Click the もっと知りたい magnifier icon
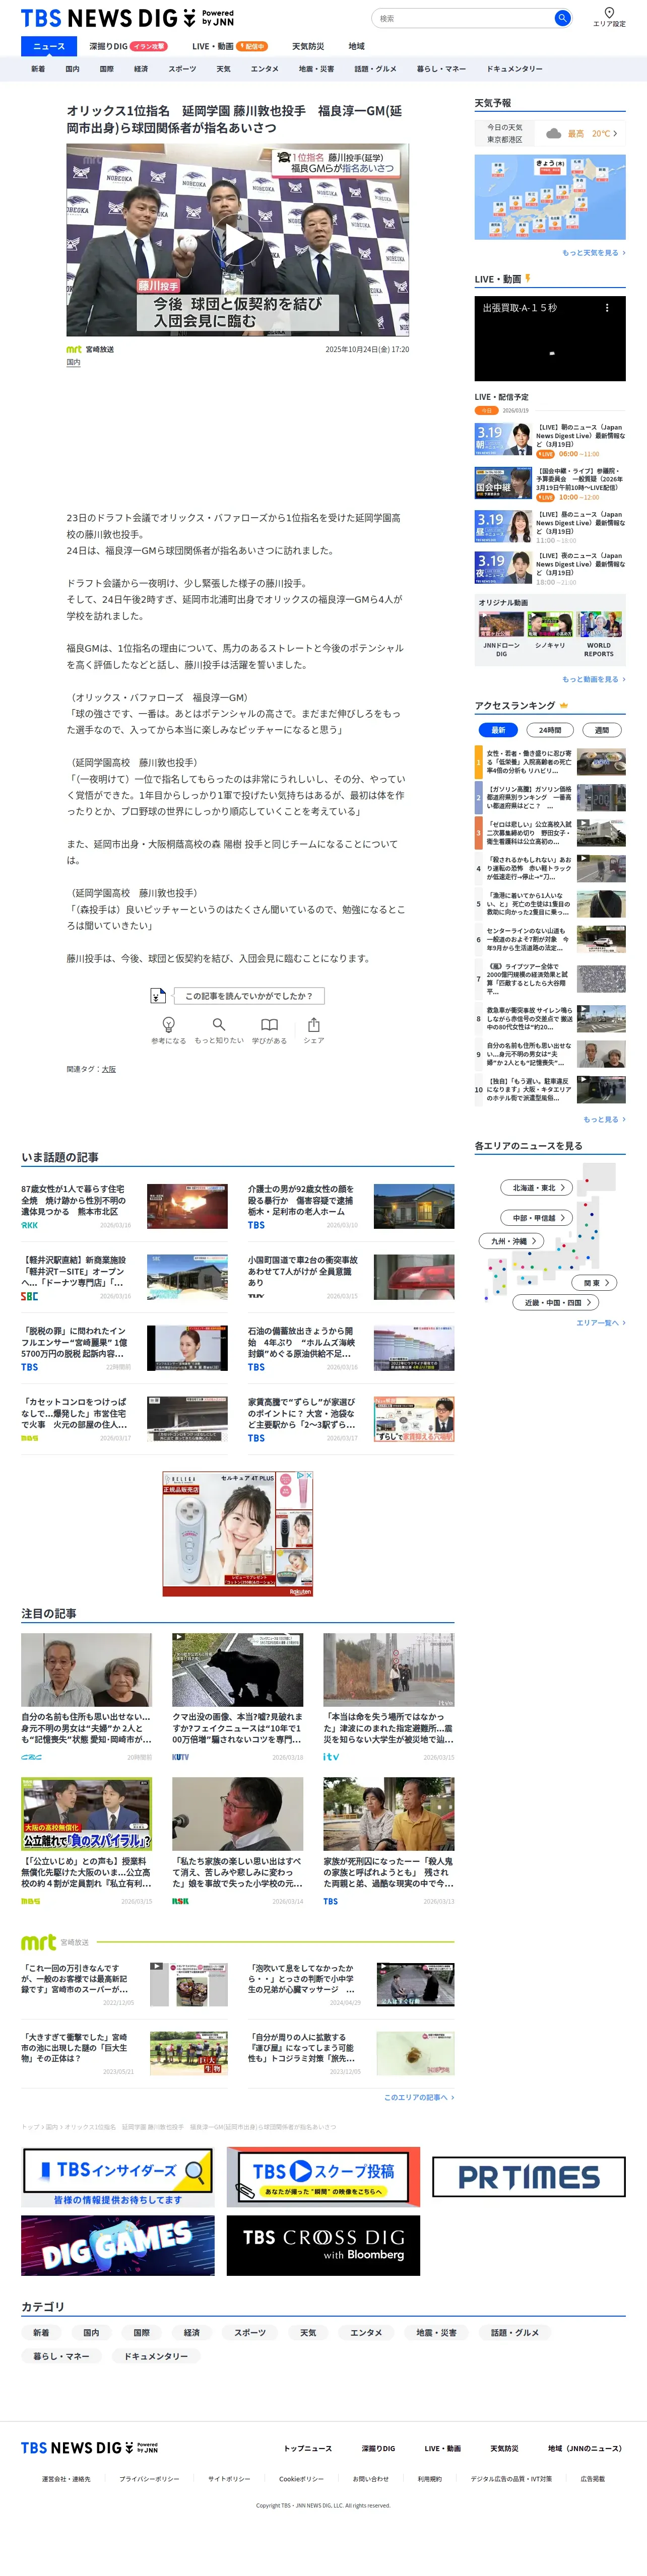 (x=219, y=1024)
